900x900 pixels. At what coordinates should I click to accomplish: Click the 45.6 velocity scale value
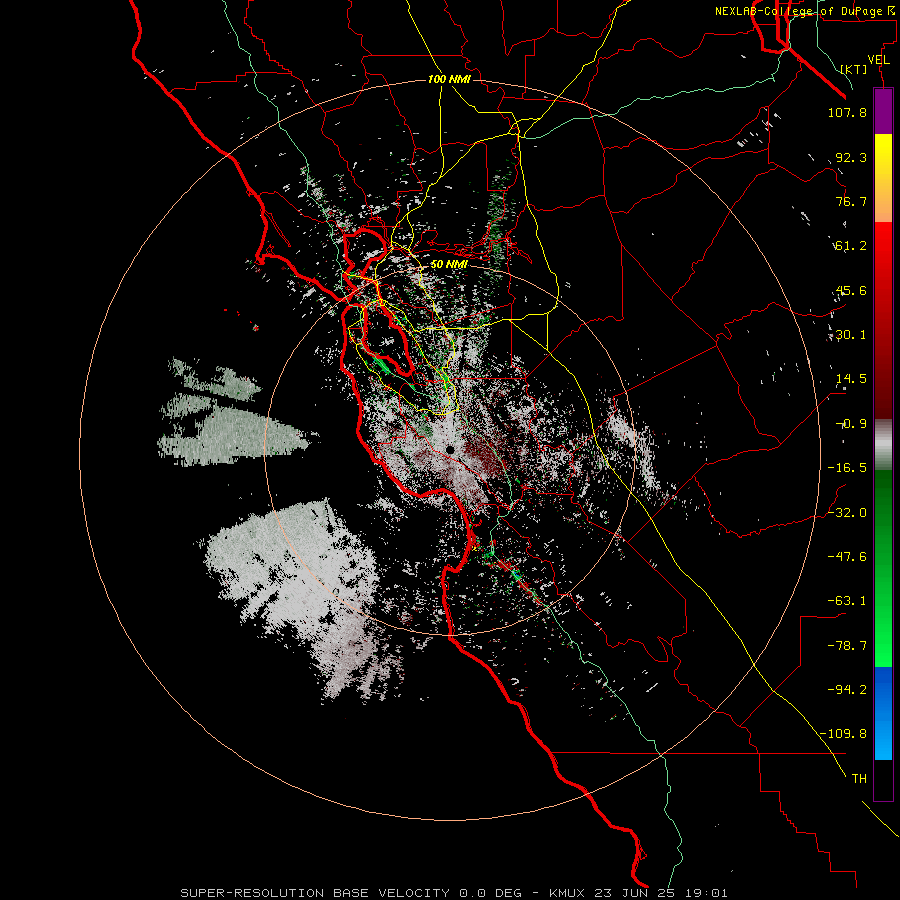[851, 290]
